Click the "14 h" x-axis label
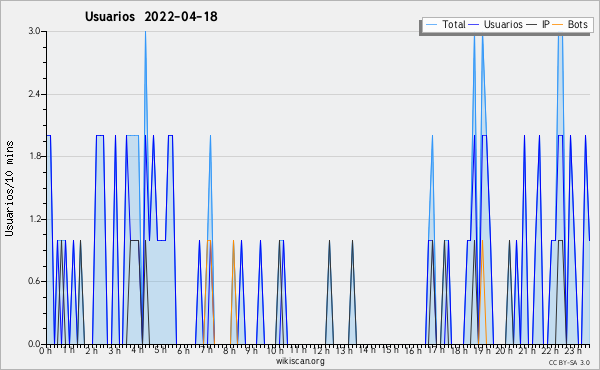 click(367, 350)
